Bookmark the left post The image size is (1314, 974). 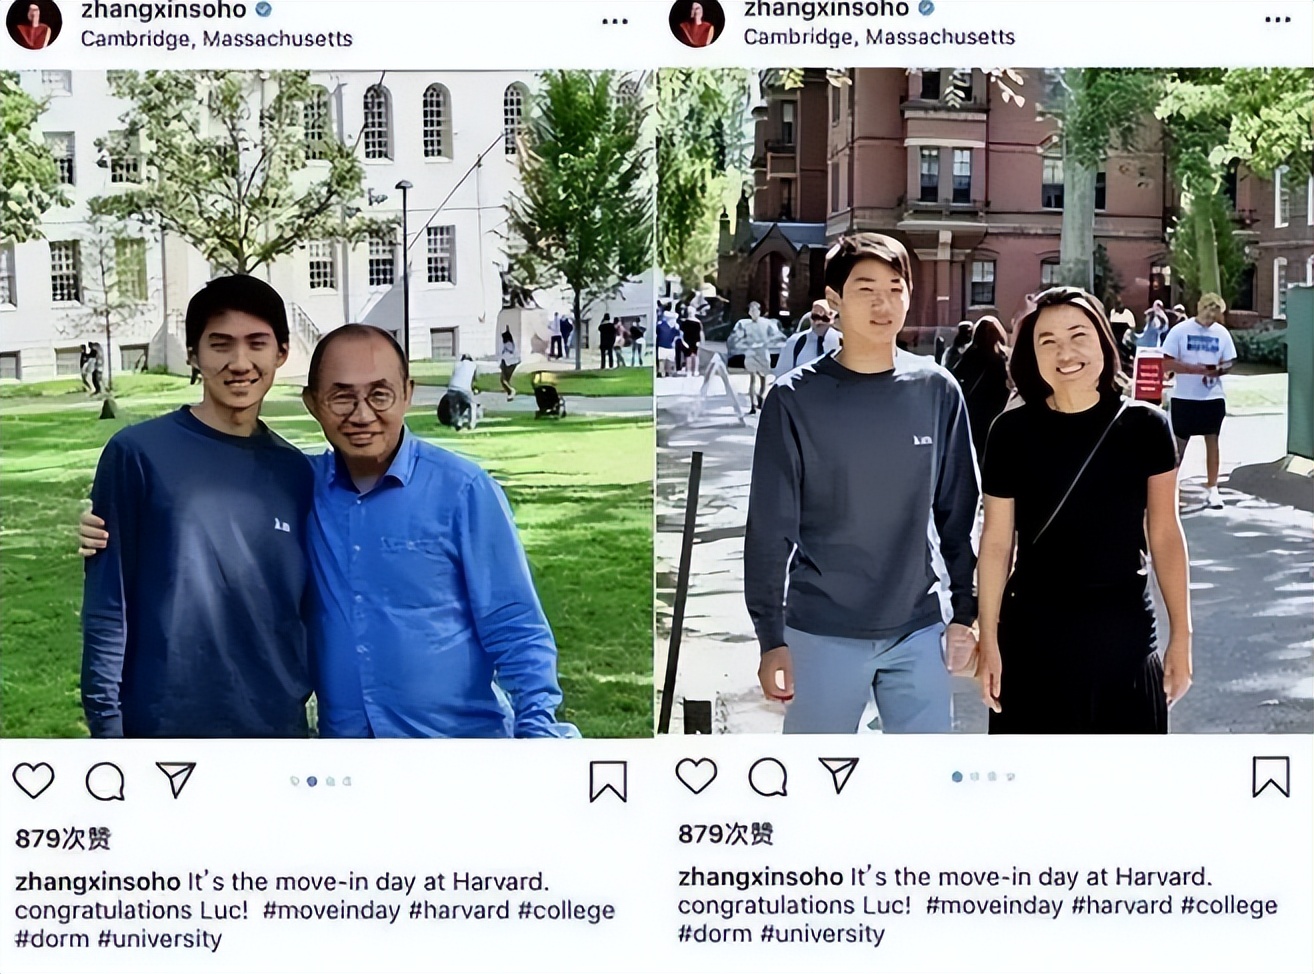(x=607, y=782)
